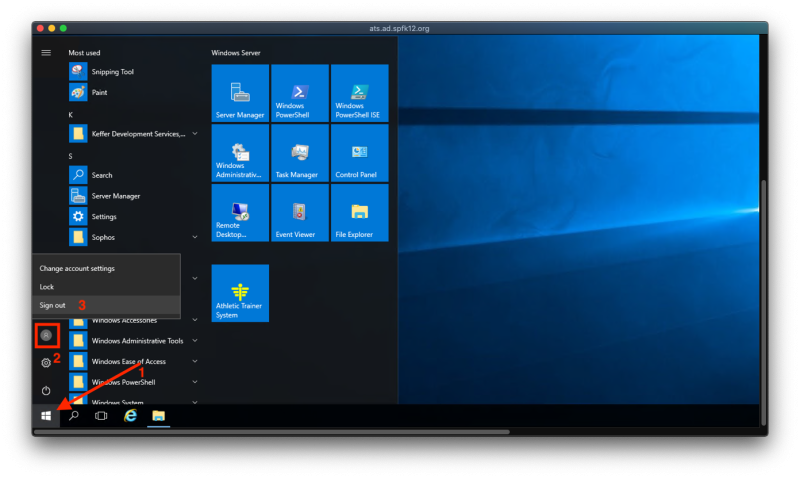This screenshot has height=478, width=800.
Task: Toggle the hamburger menu at top of Start
Action: click(x=45, y=52)
